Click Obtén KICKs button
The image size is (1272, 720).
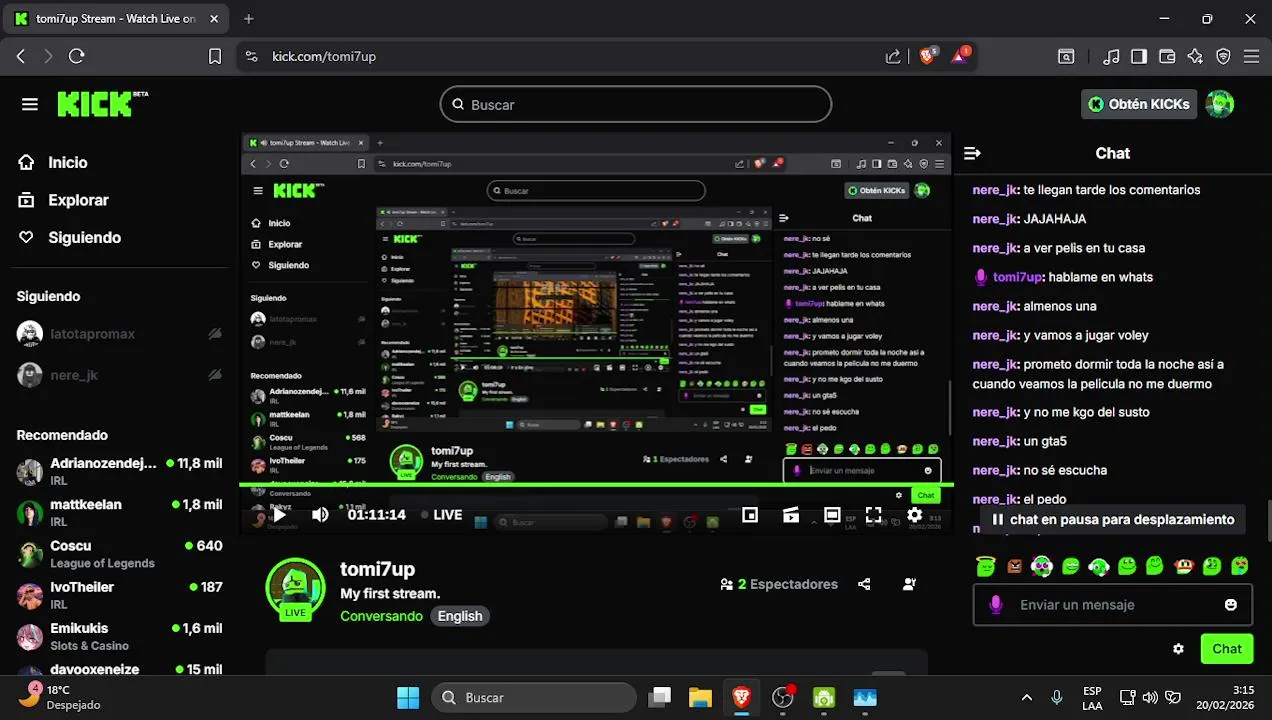click(1139, 104)
